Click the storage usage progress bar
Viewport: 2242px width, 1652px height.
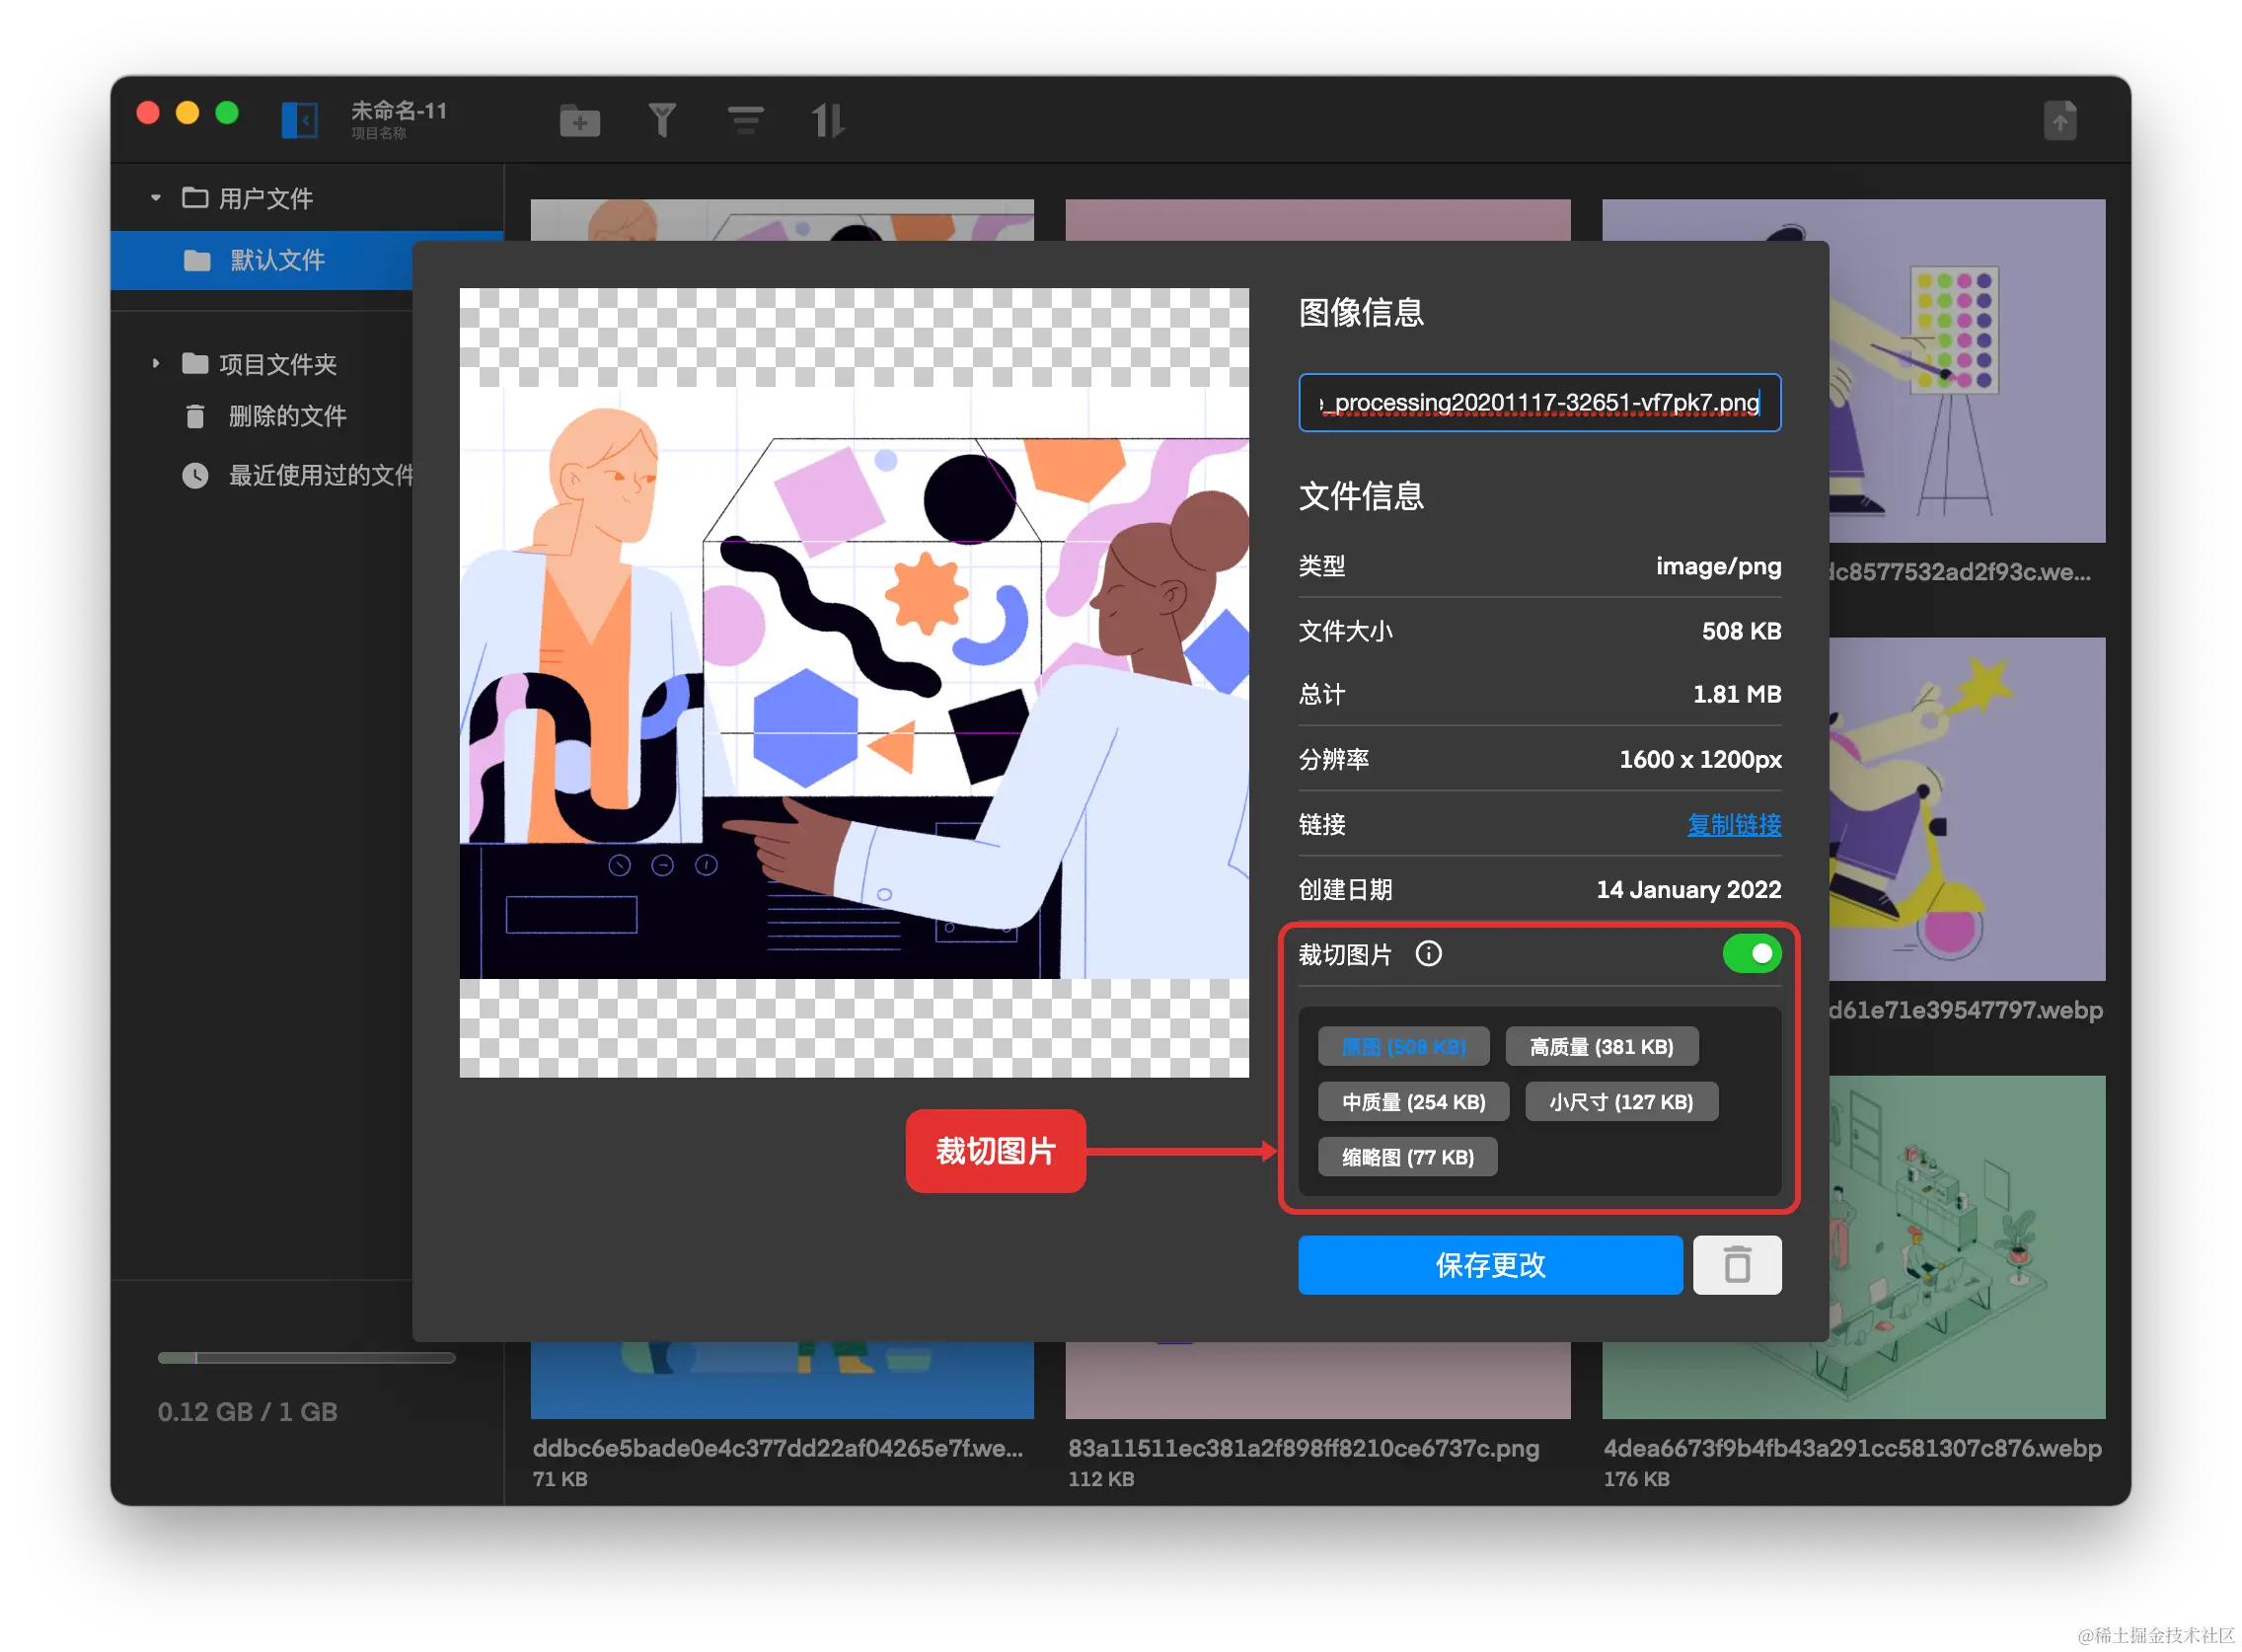[306, 1358]
